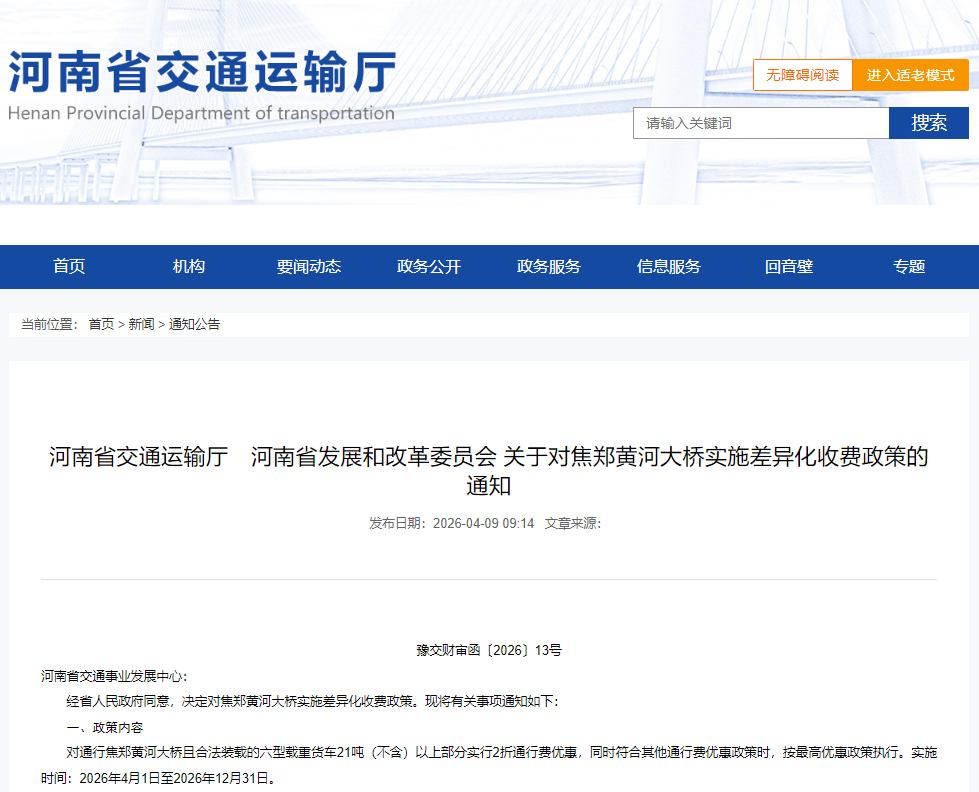Viewport: 979px width, 792px height.
Task: Navigate to 政务服务
Action: tap(550, 267)
